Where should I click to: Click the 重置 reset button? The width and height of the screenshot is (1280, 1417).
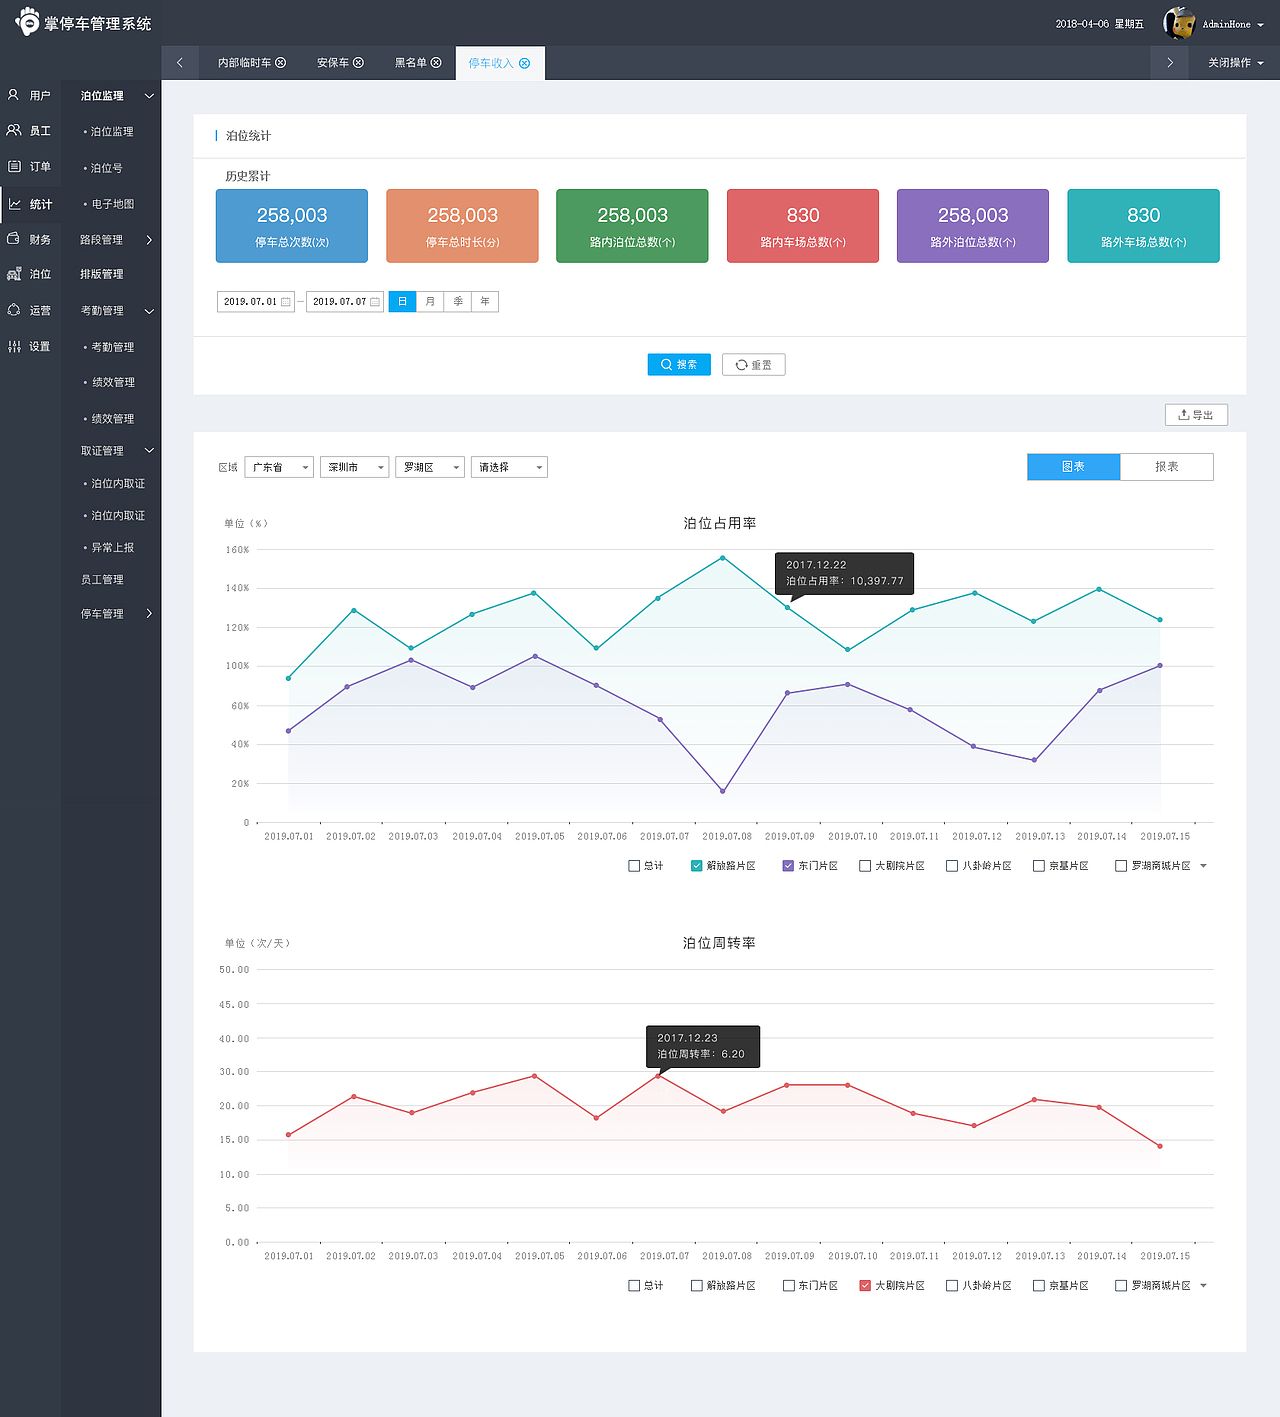pos(754,365)
